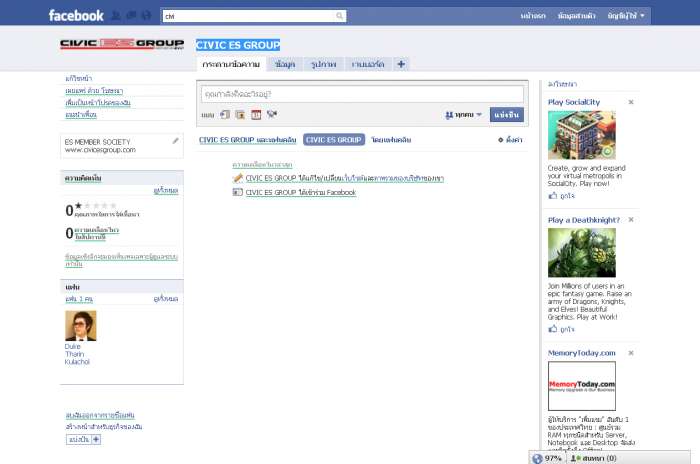The height and width of the screenshot is (464, 700).
Task: Close the MemoryToday.com ad
Action: [631, 353]
